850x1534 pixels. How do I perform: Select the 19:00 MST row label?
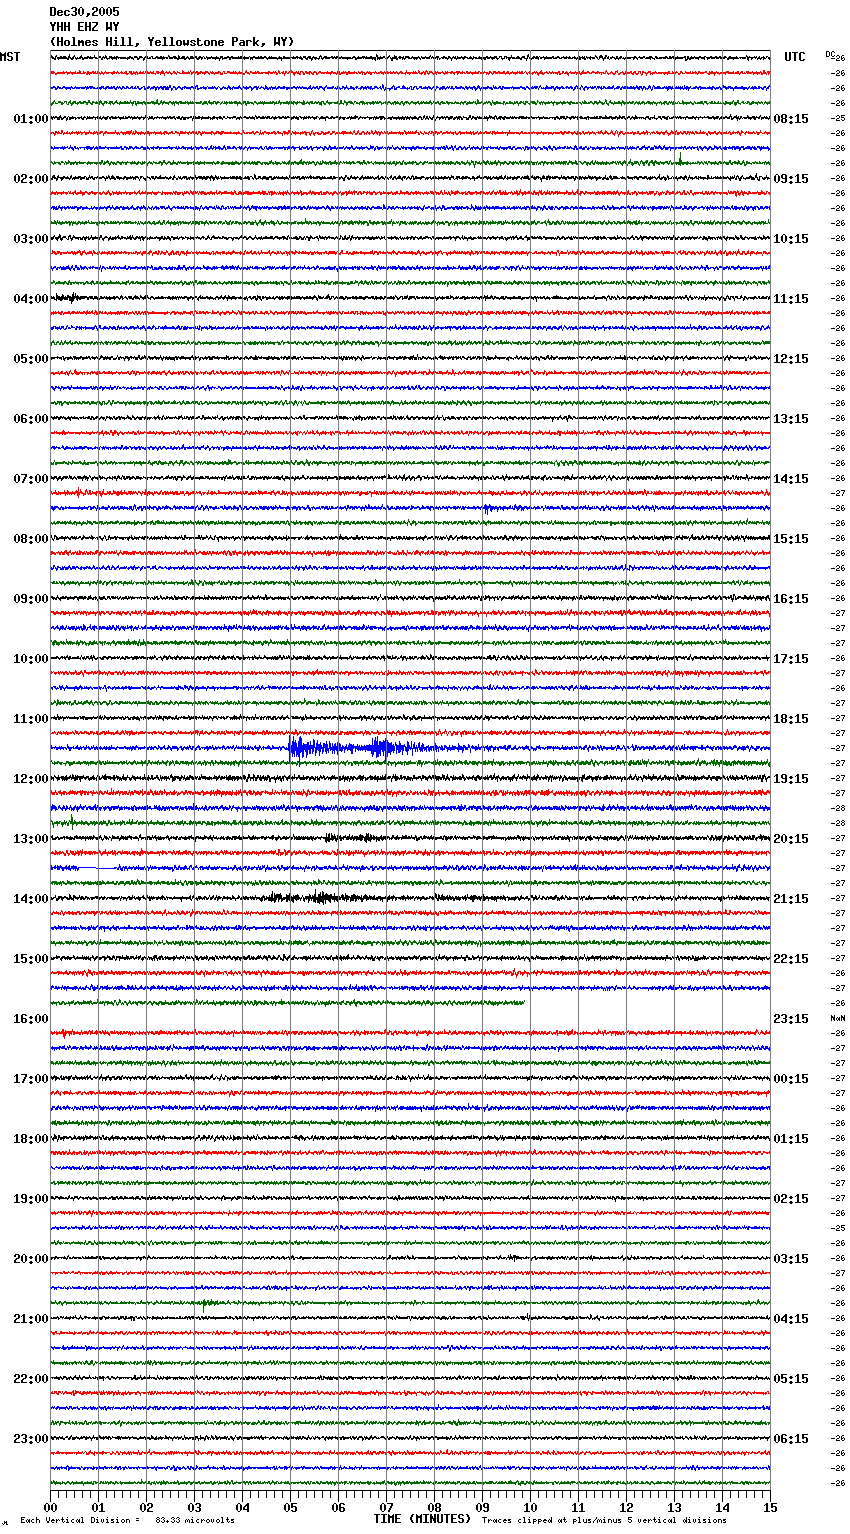click(31, 1199)
